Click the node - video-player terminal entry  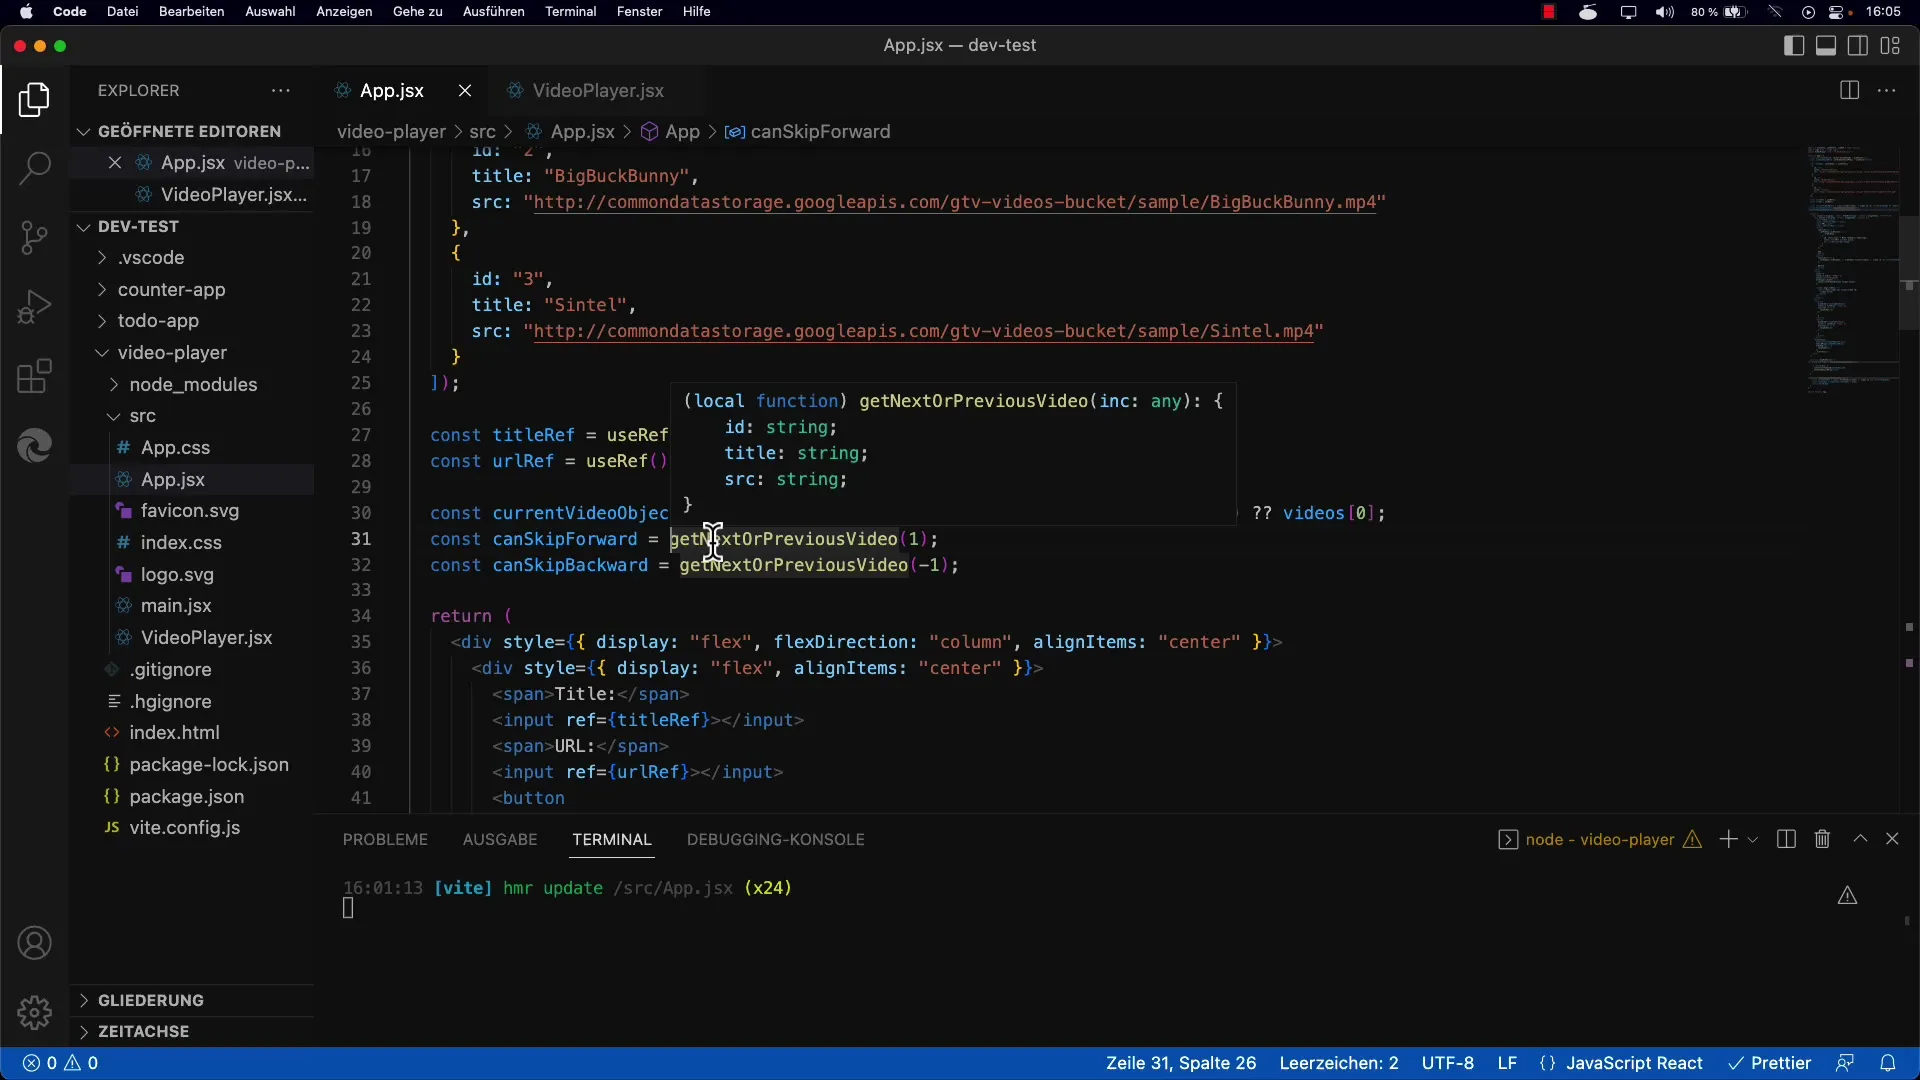pos(1599,839)
